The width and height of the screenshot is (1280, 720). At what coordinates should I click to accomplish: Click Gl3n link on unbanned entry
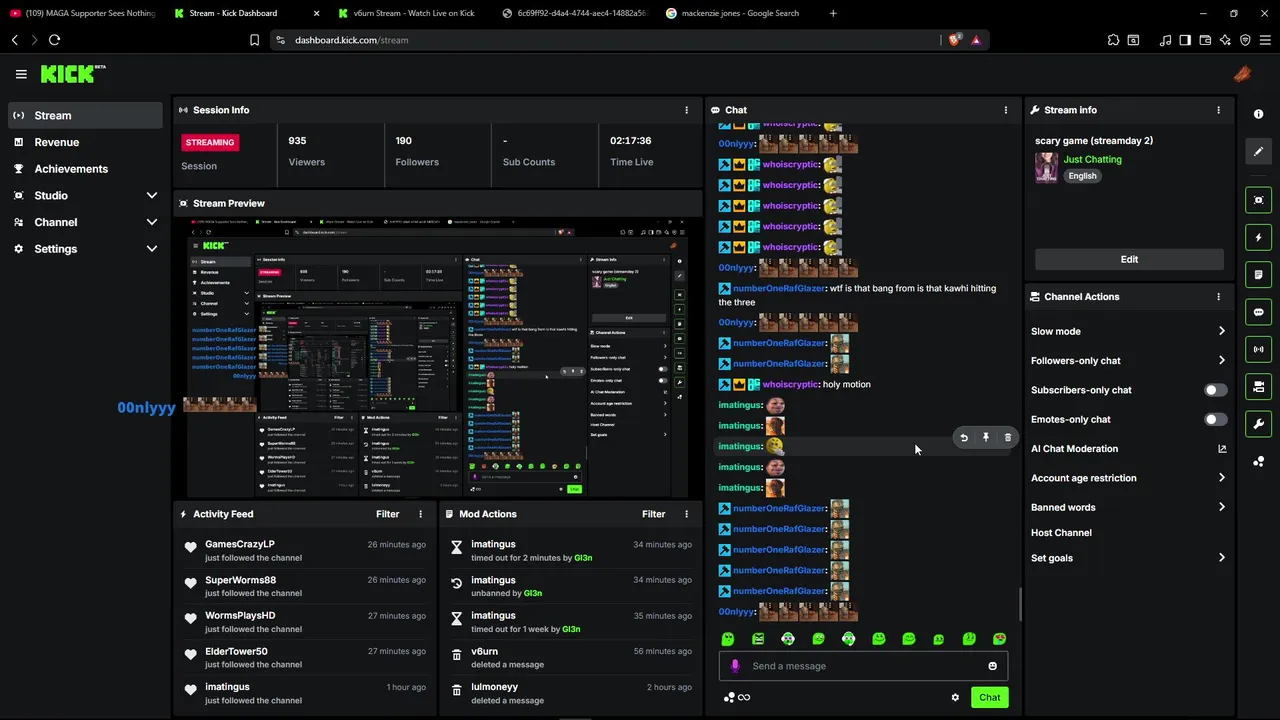(533, 593)
